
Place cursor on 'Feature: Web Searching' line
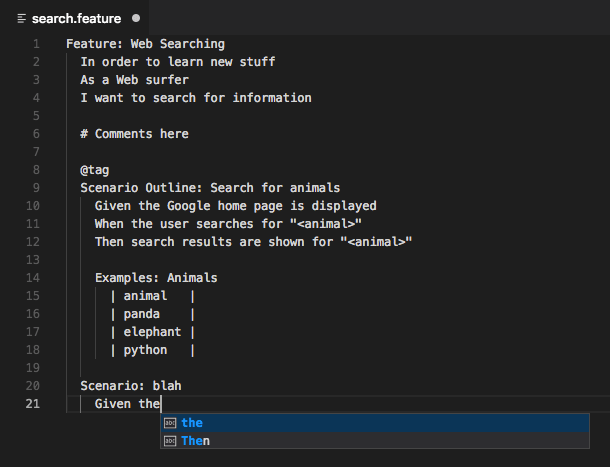tap(145, 44)
